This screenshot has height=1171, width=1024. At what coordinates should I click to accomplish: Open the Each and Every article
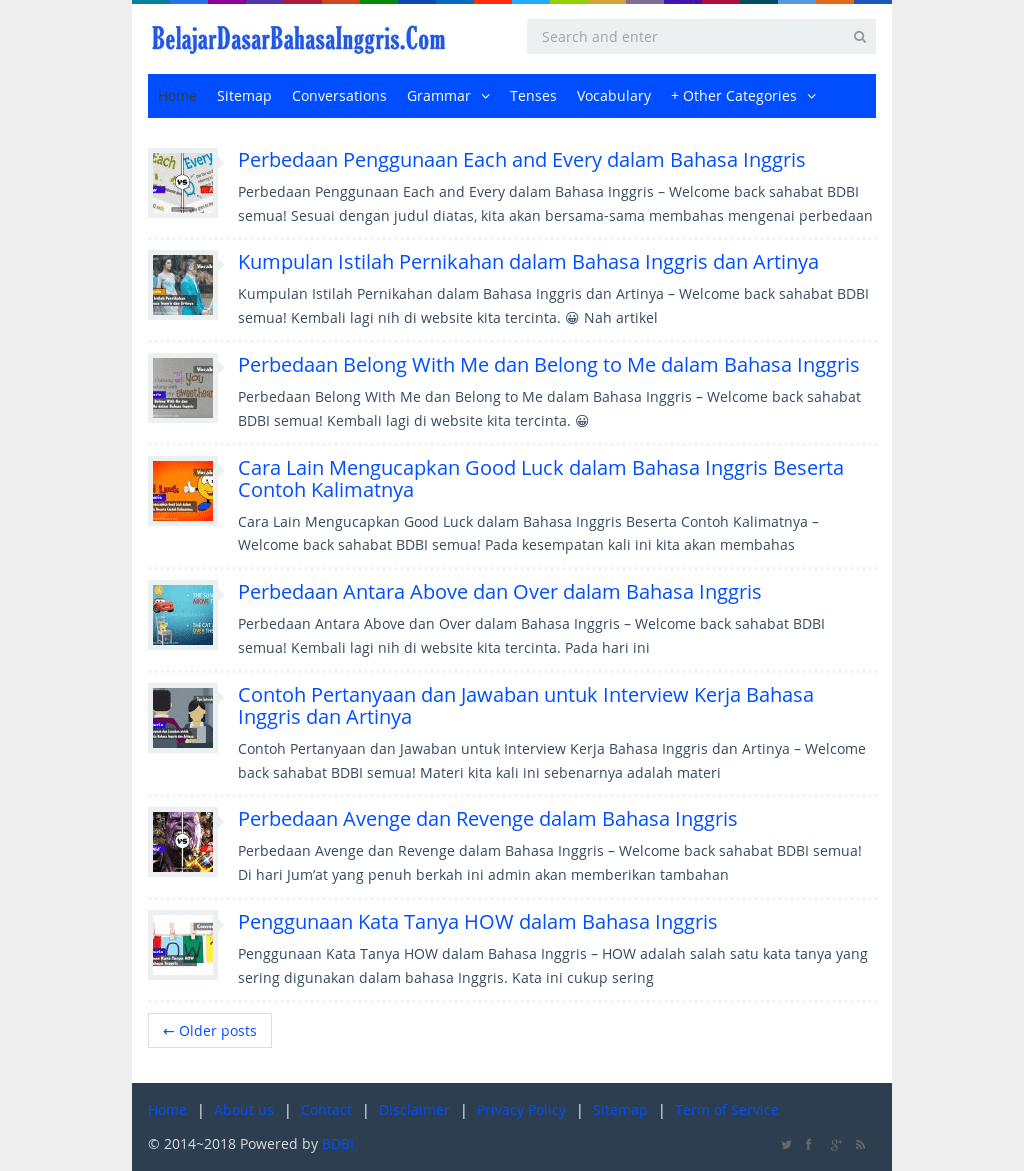[521, 158]
